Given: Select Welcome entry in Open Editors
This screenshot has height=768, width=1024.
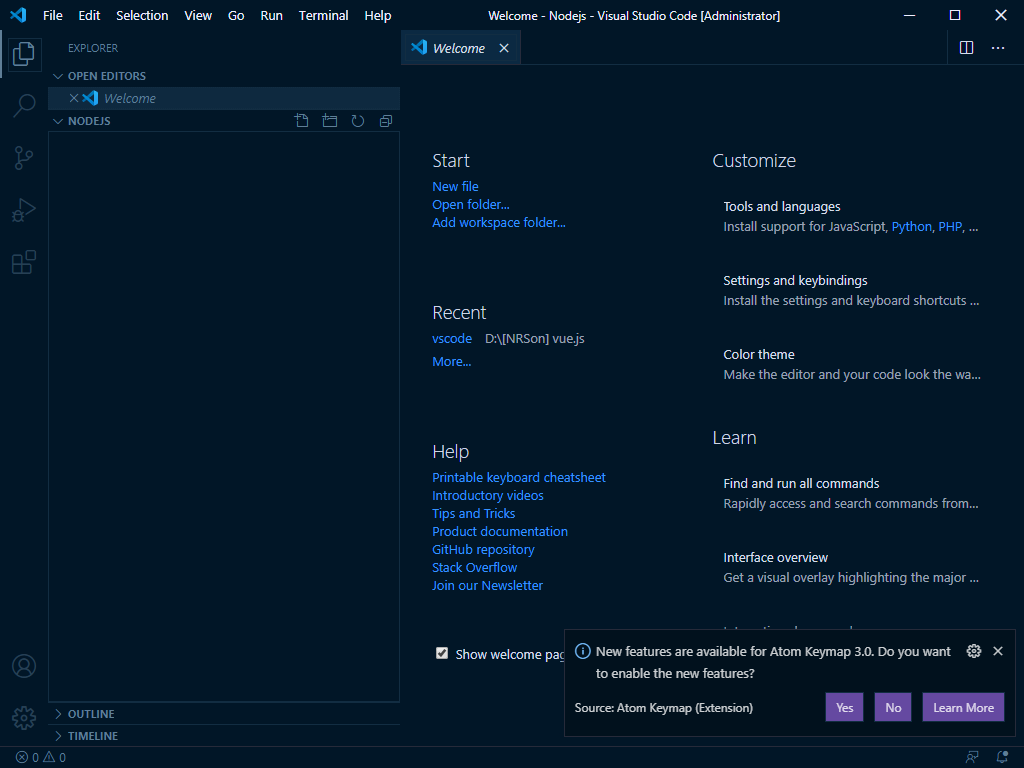Looking at the screenshot, I should 224,98.
